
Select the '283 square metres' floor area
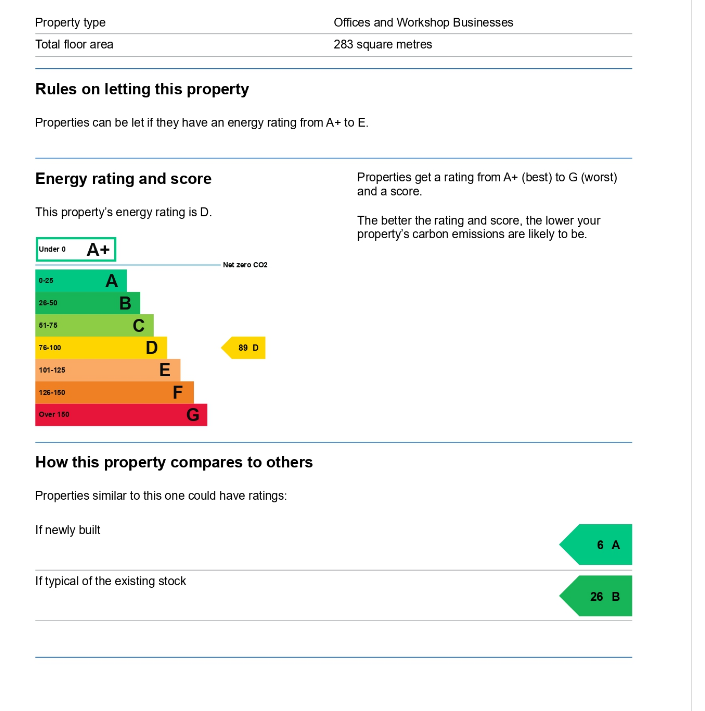(x=383, y=44)
